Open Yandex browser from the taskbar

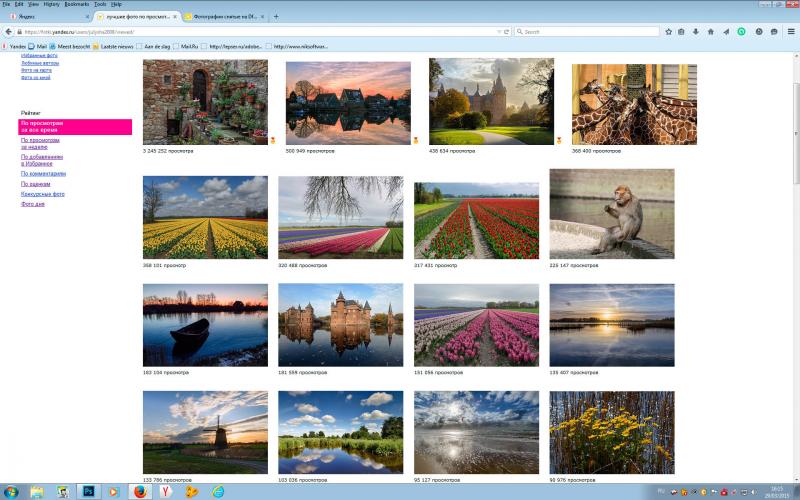click(166, 492)
